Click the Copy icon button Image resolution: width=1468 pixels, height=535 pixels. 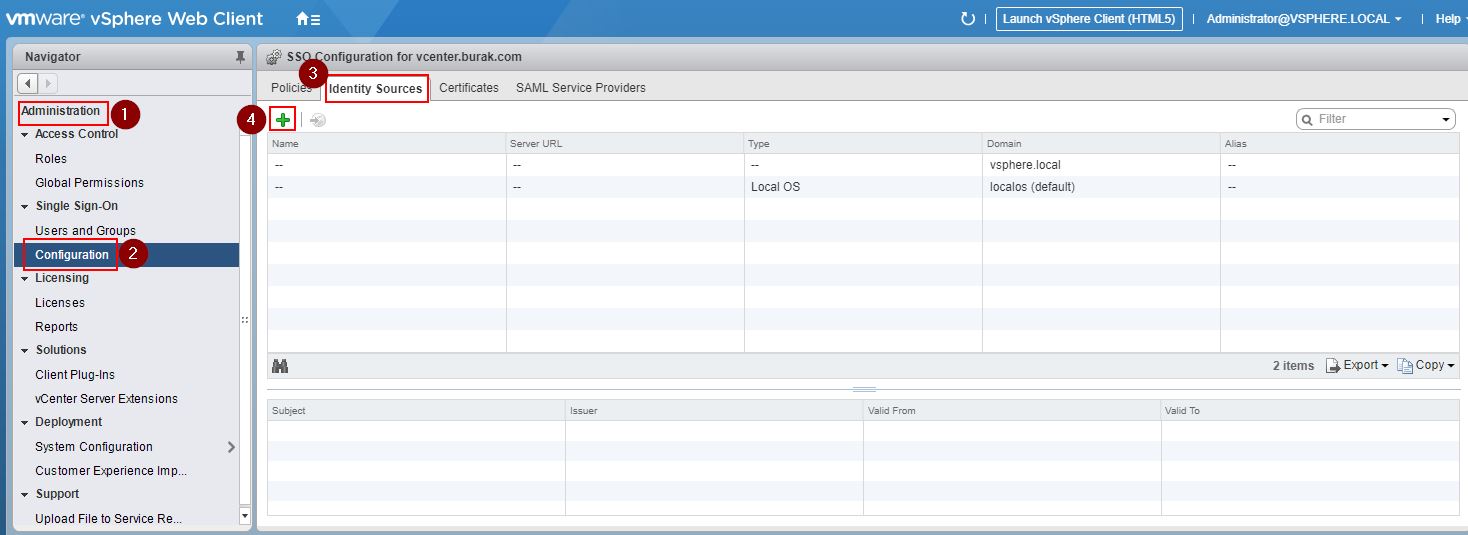click(x=1426, y=366)
